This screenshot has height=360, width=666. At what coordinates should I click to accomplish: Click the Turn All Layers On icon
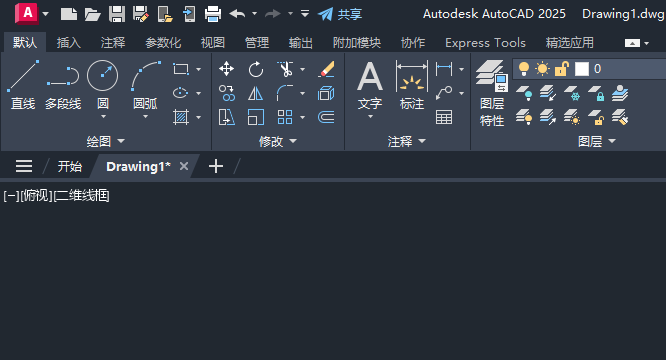[524, 117]
